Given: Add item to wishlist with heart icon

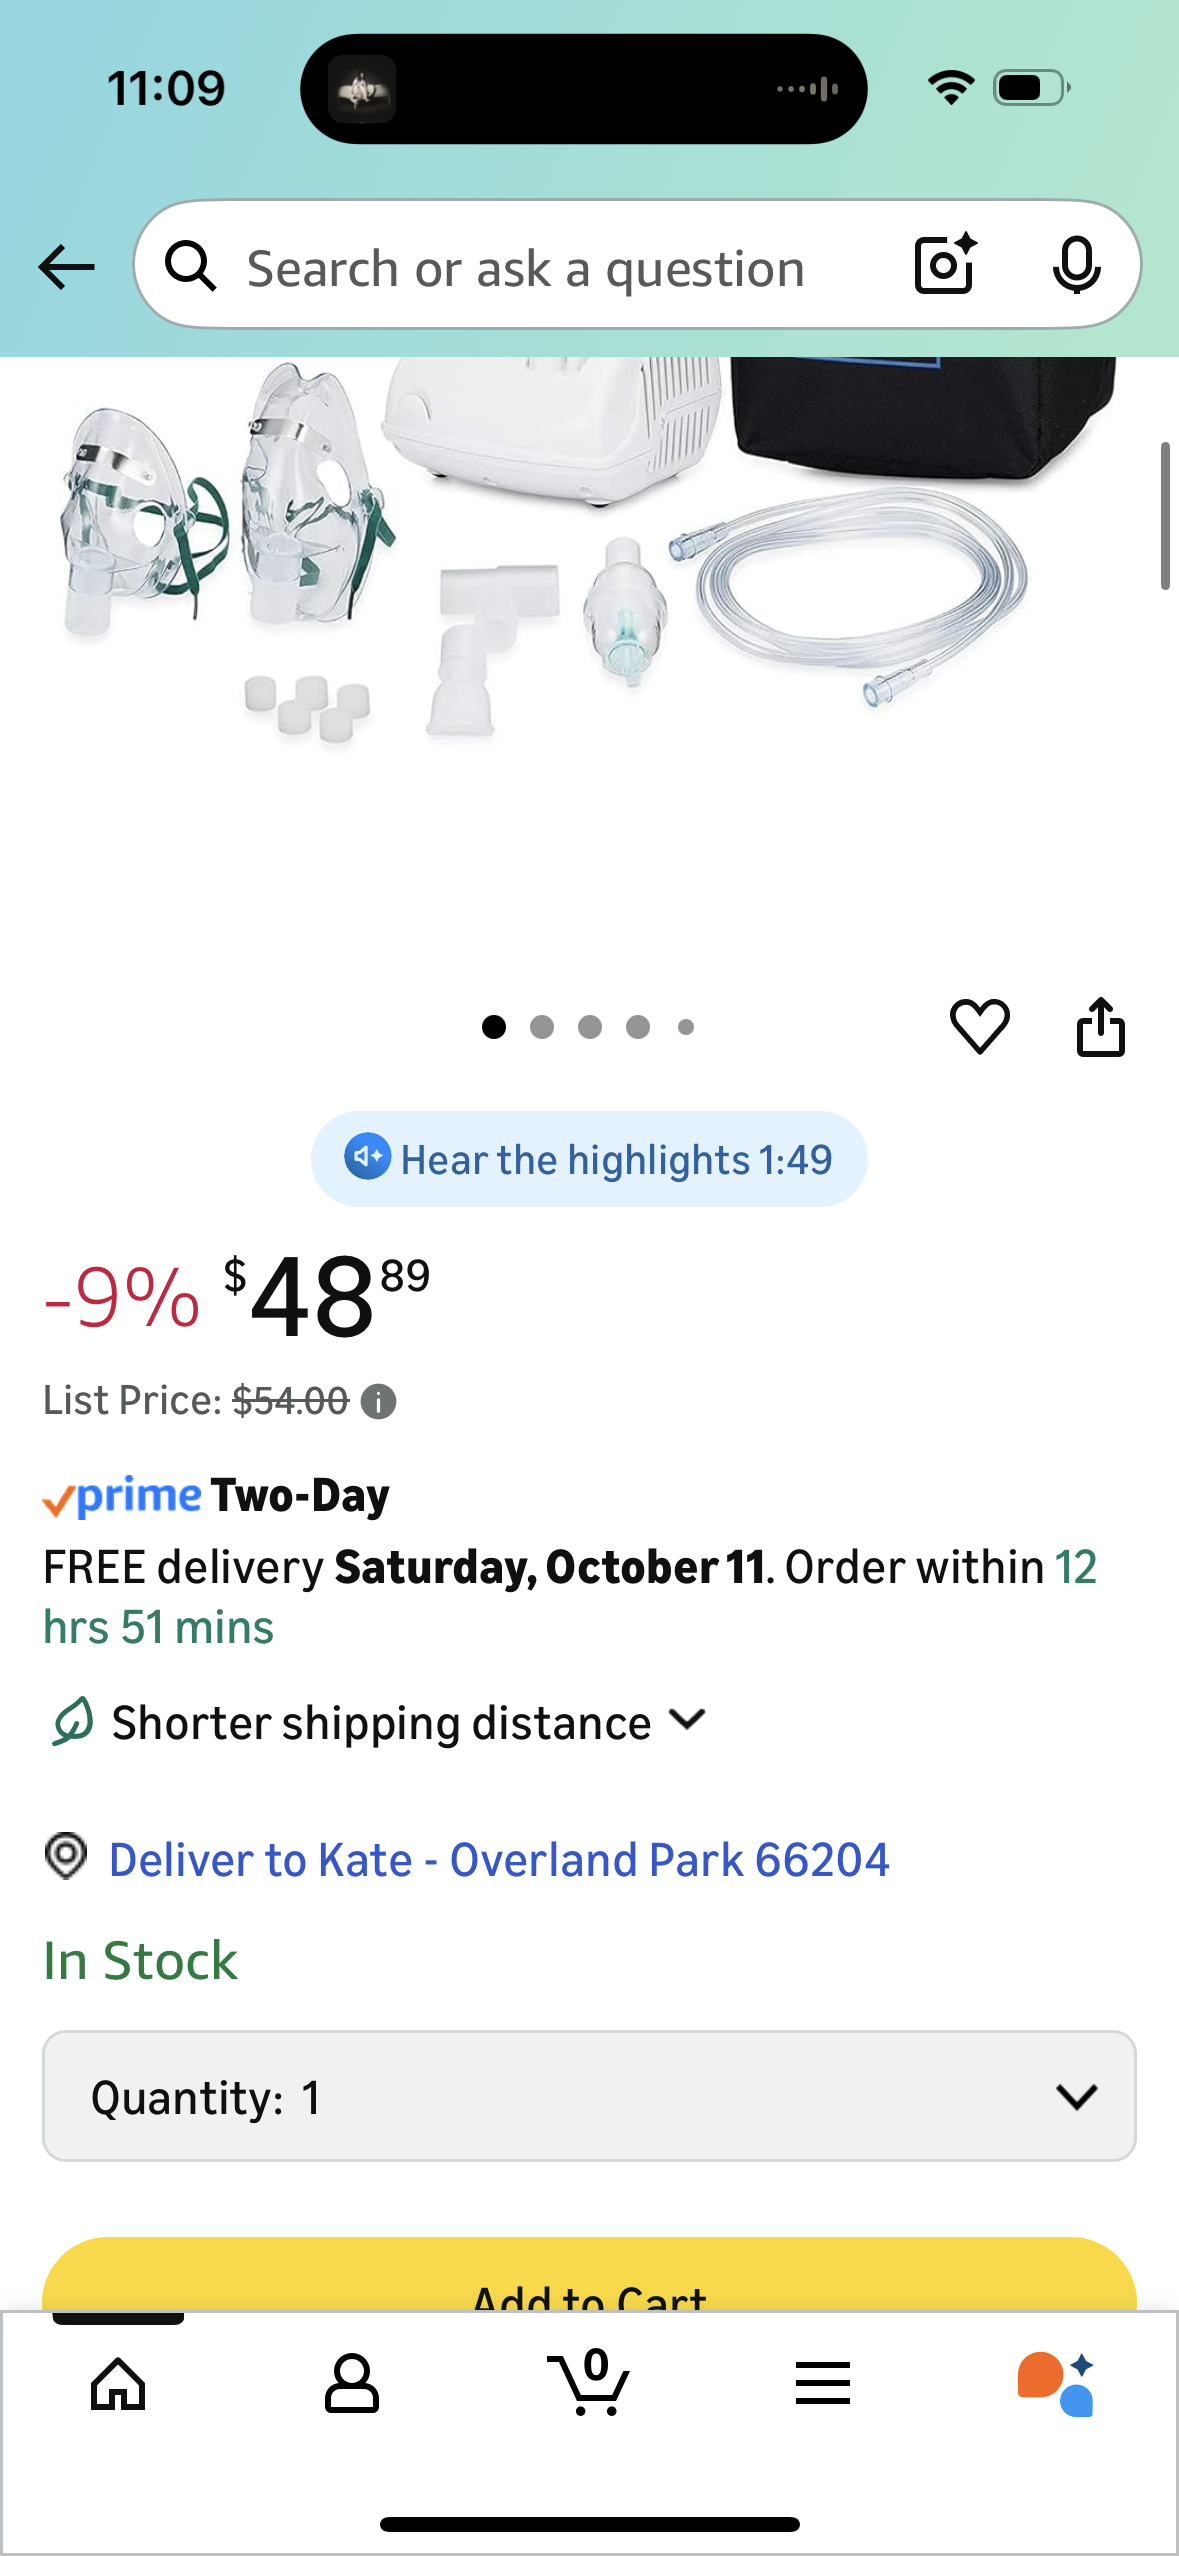Looking at the screenshot, I should click(979, 1026).
